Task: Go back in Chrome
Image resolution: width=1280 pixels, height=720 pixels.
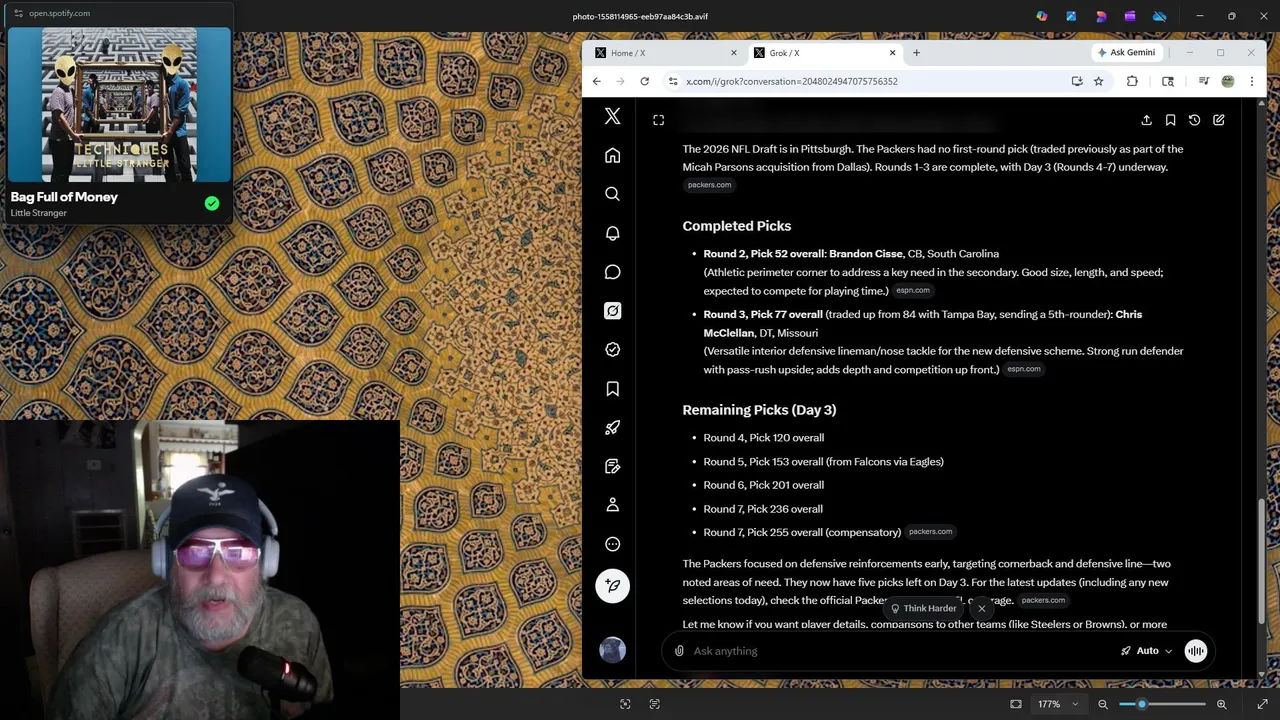Action: point(597,81)
